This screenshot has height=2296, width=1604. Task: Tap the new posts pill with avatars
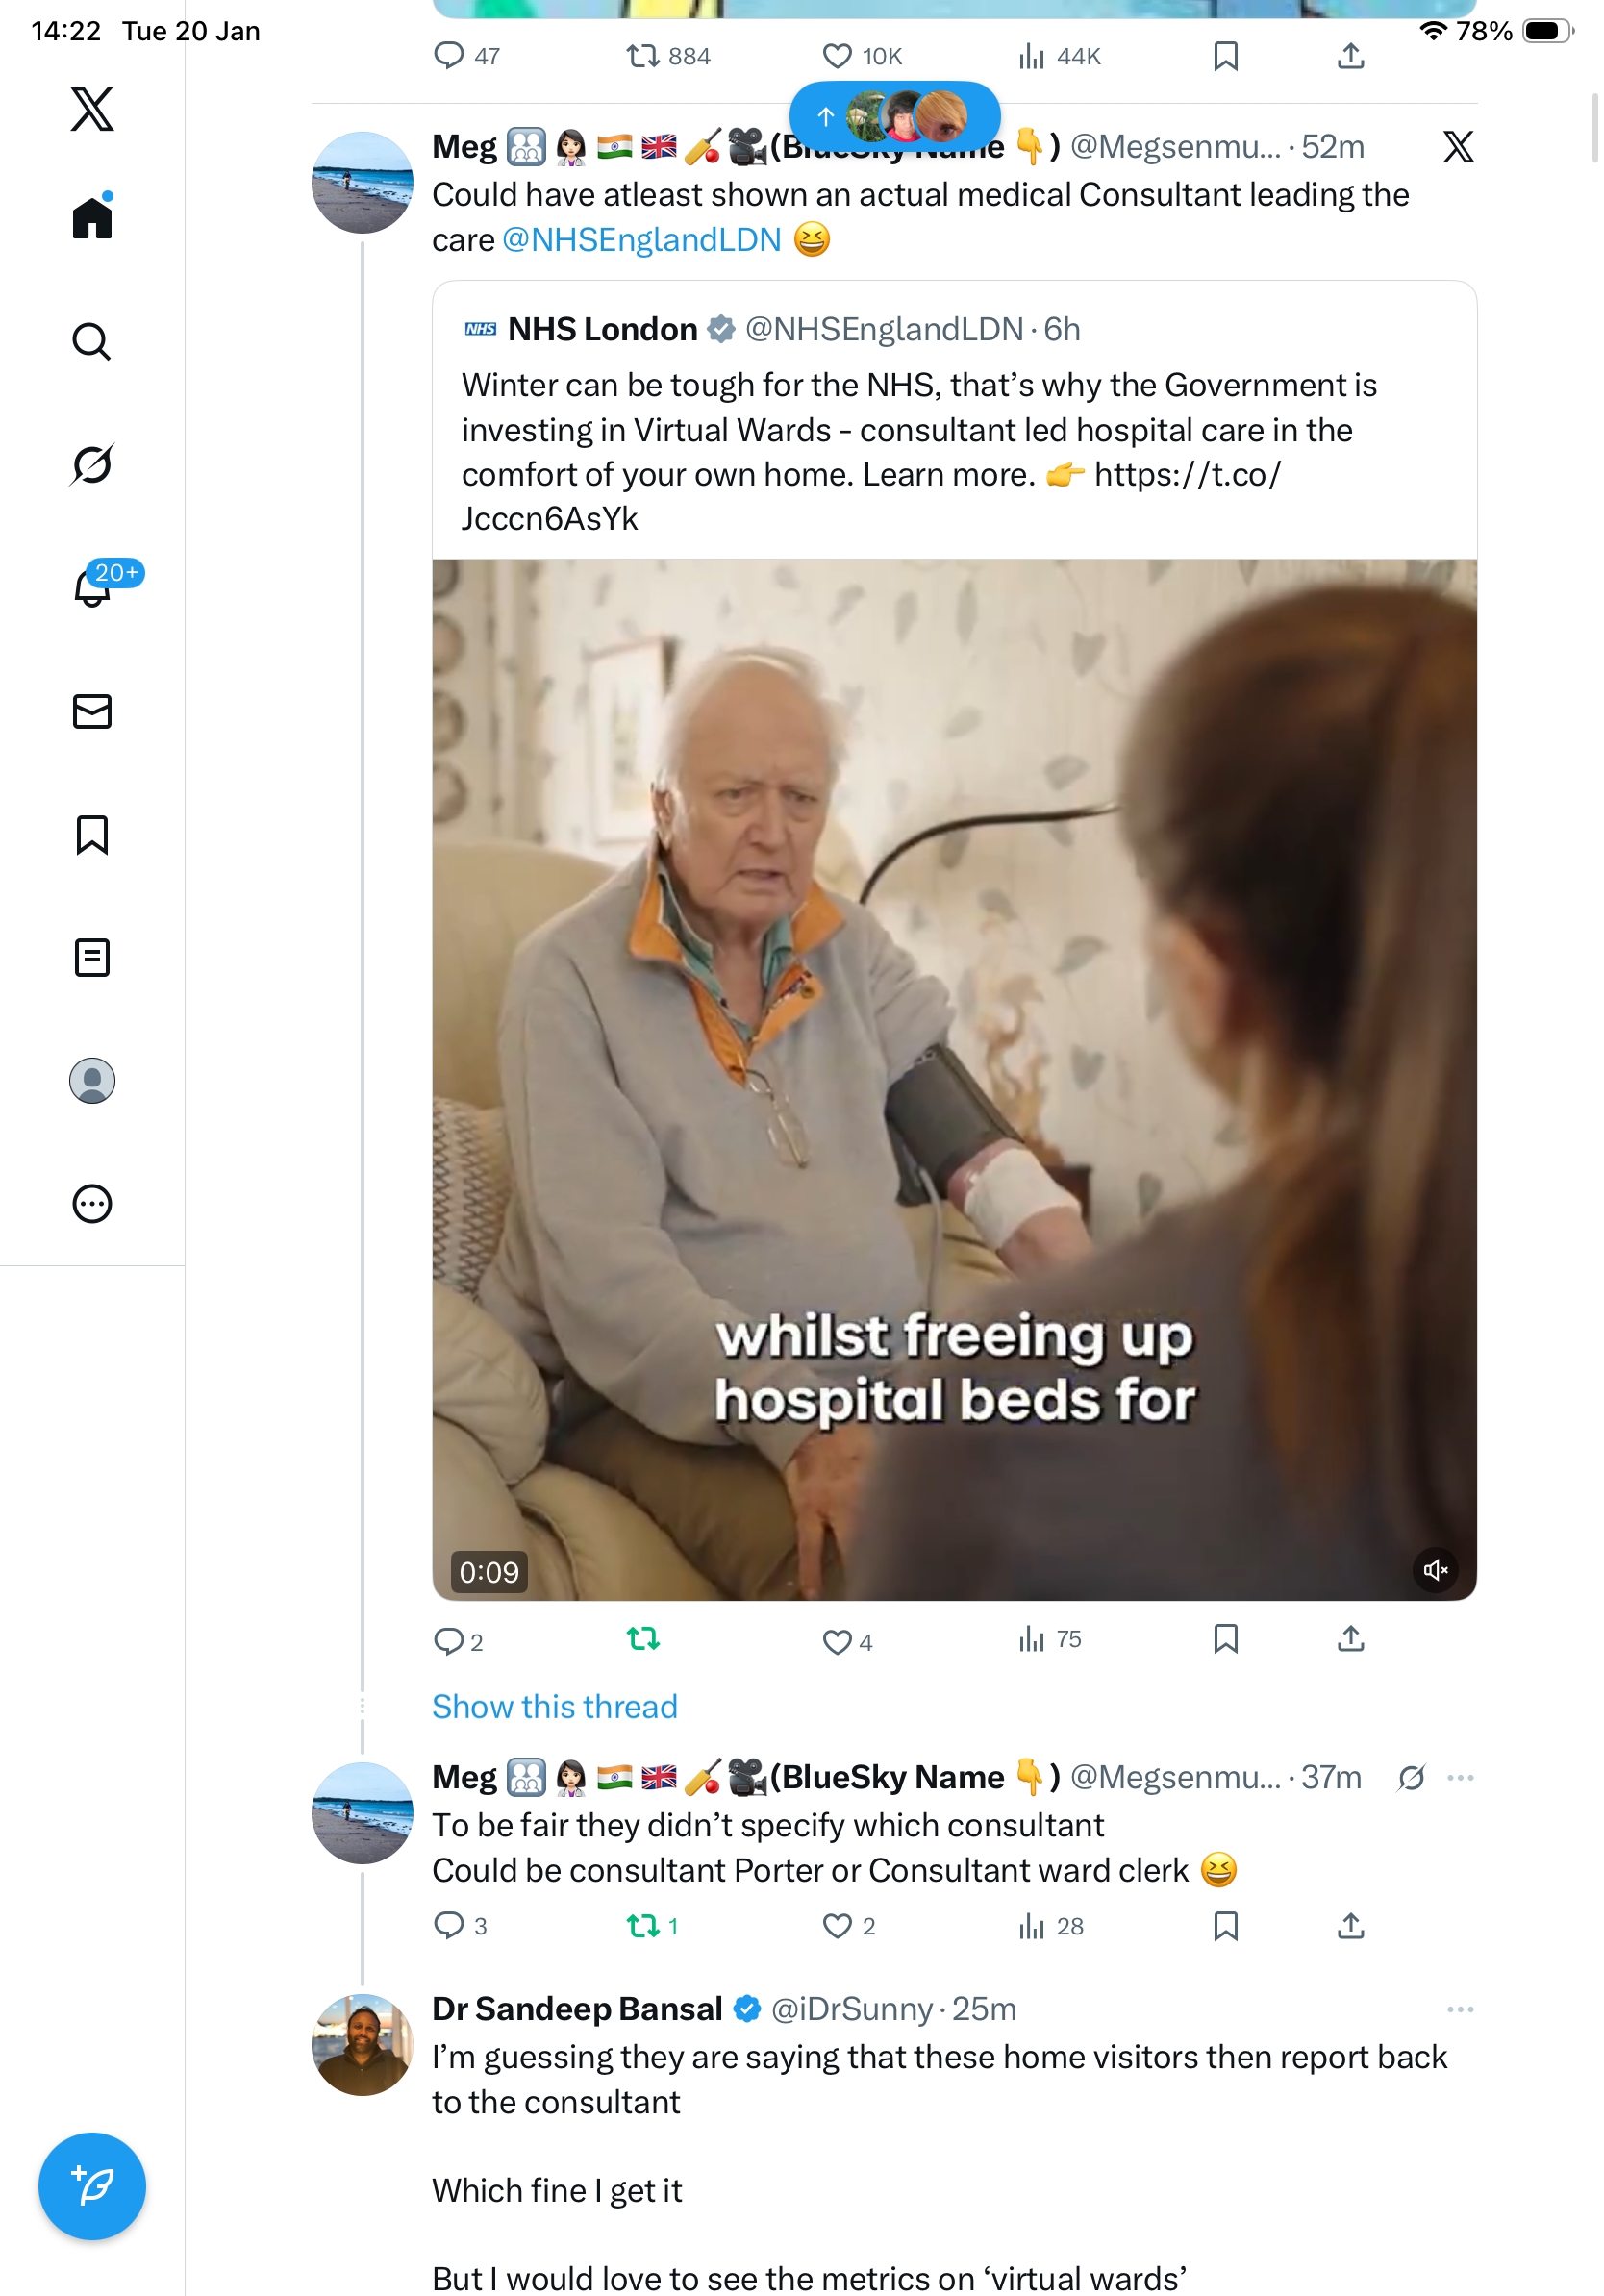[894, 117]
